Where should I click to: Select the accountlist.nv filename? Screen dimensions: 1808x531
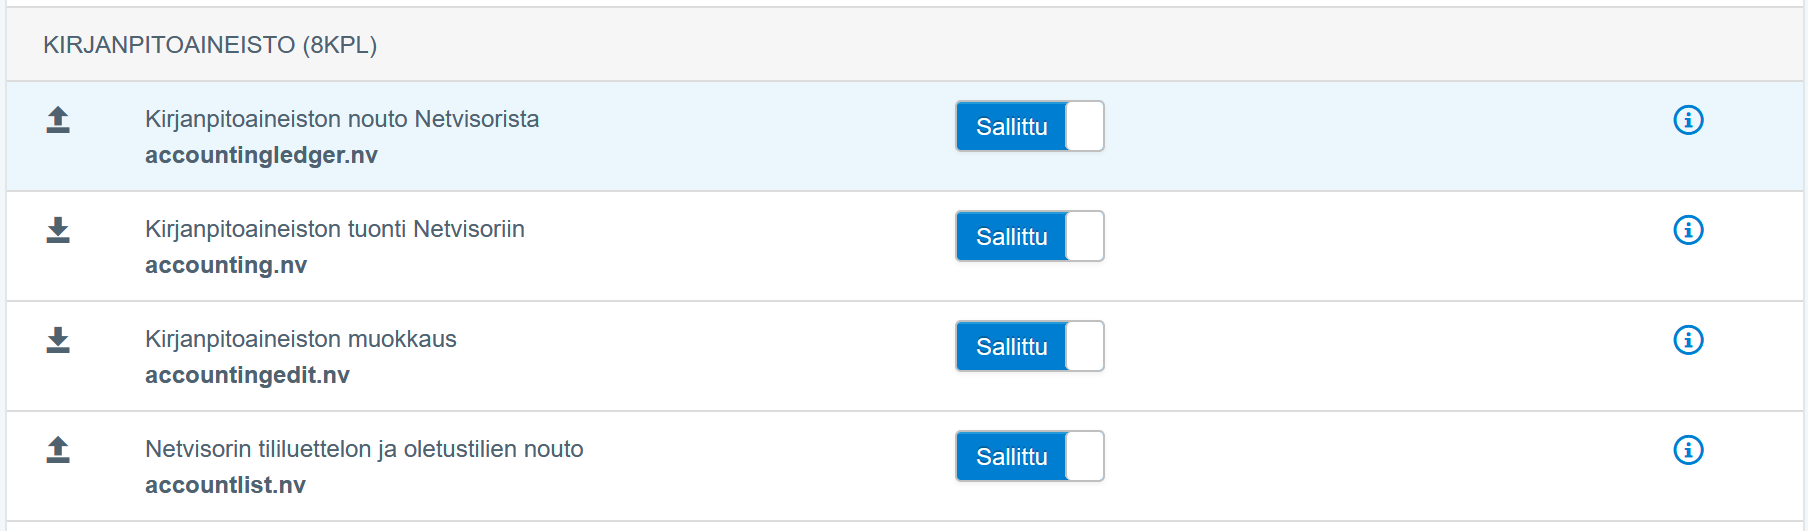225,485
